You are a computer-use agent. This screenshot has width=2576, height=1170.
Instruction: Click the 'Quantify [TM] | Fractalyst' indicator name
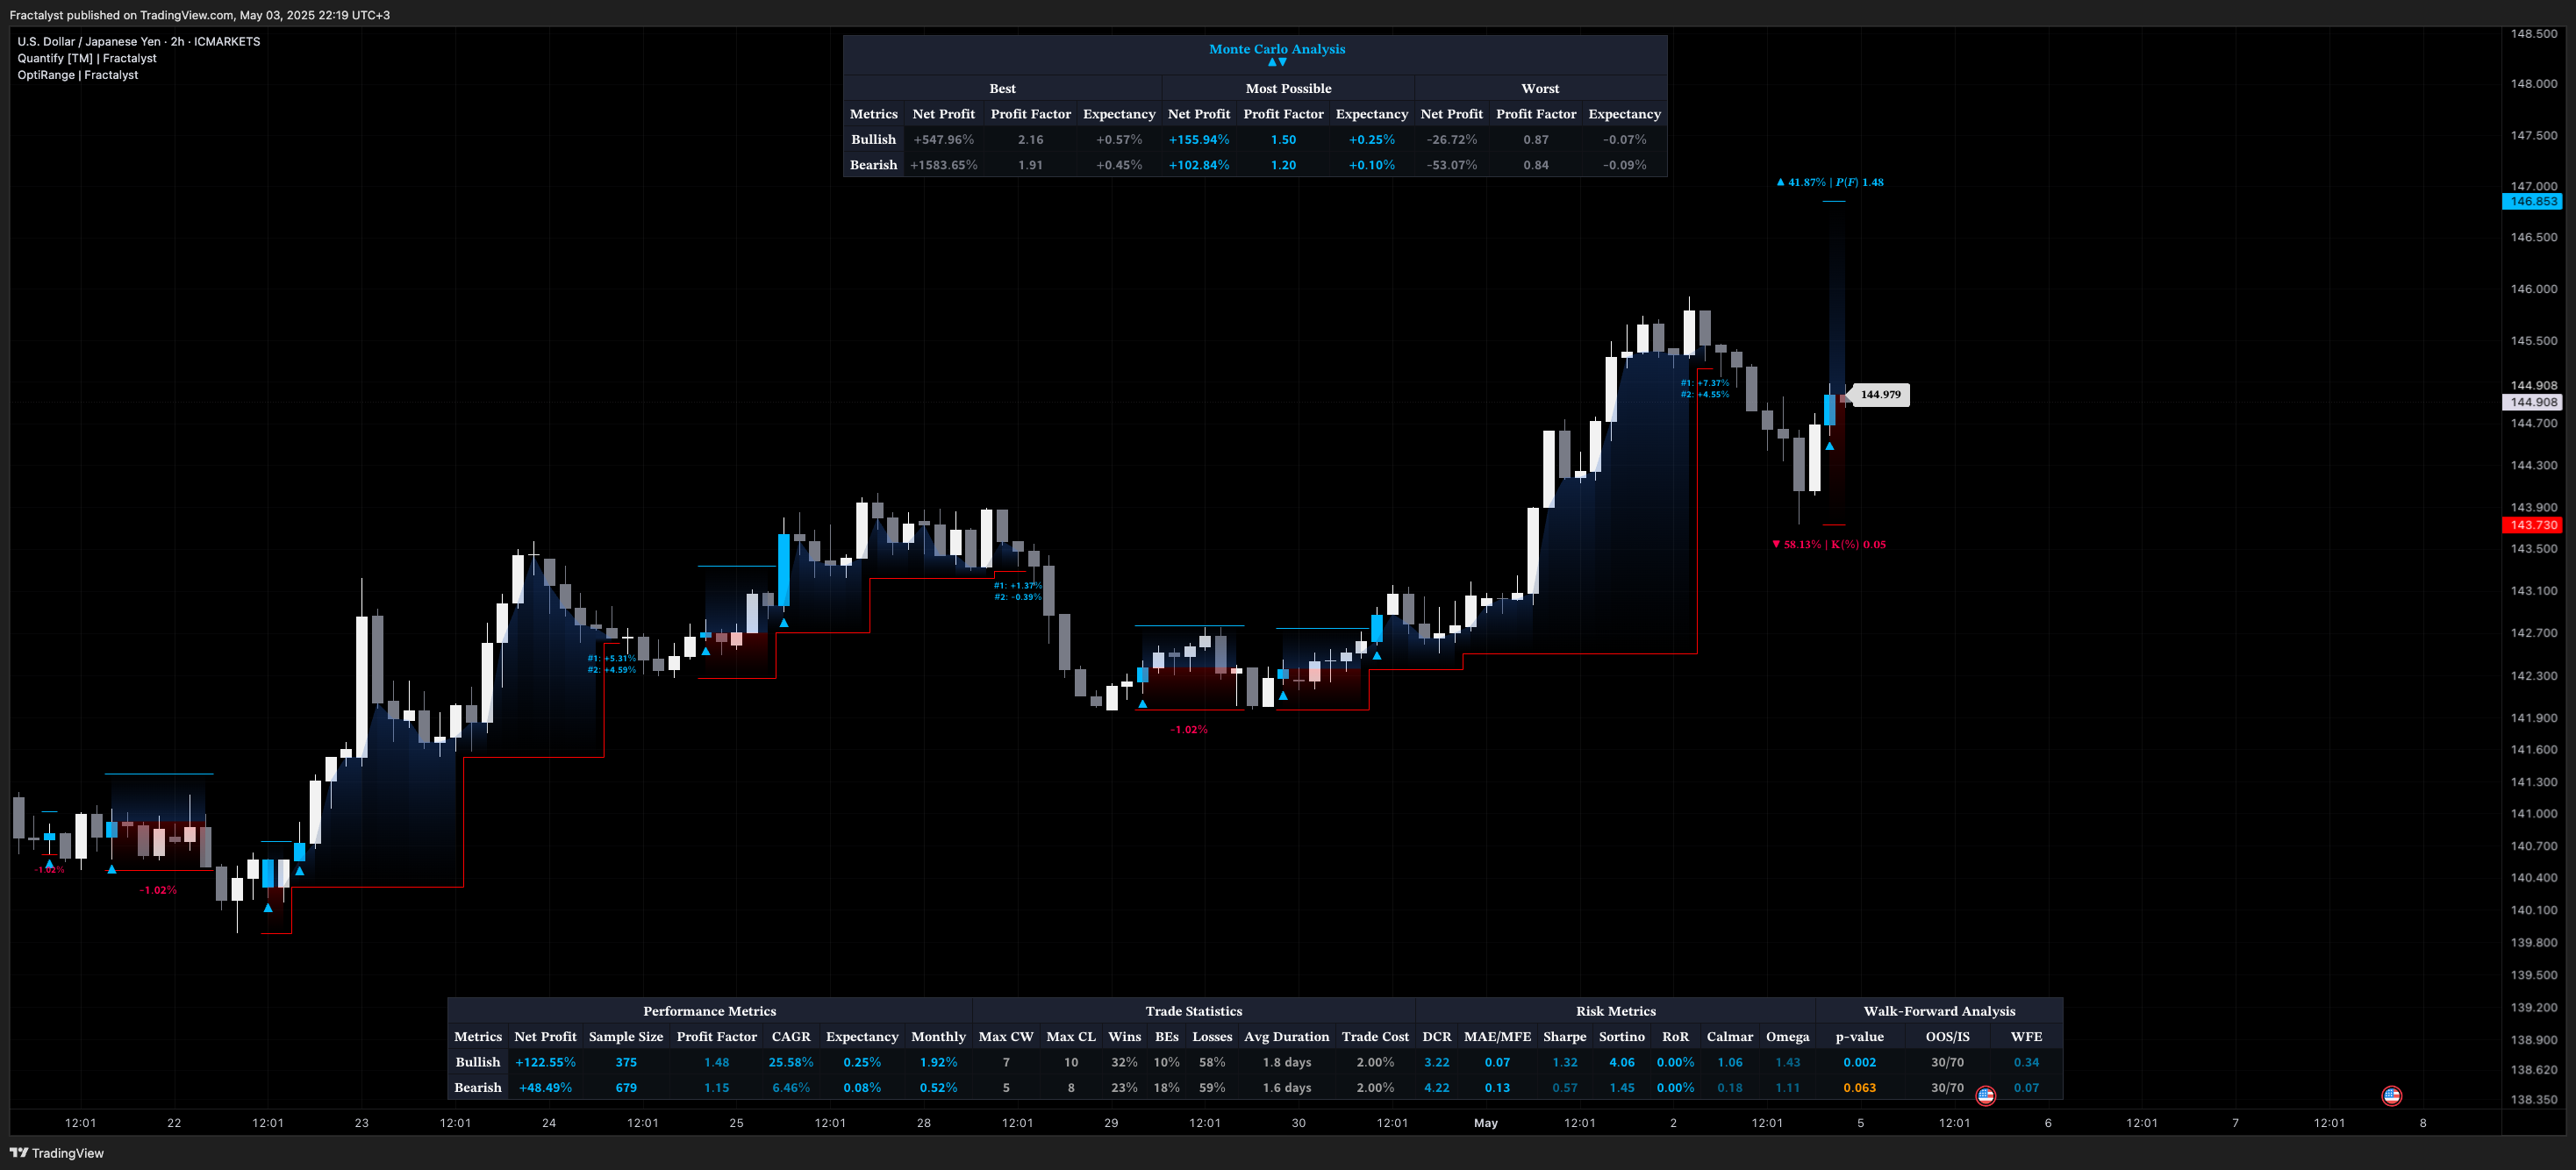point(87,58)
